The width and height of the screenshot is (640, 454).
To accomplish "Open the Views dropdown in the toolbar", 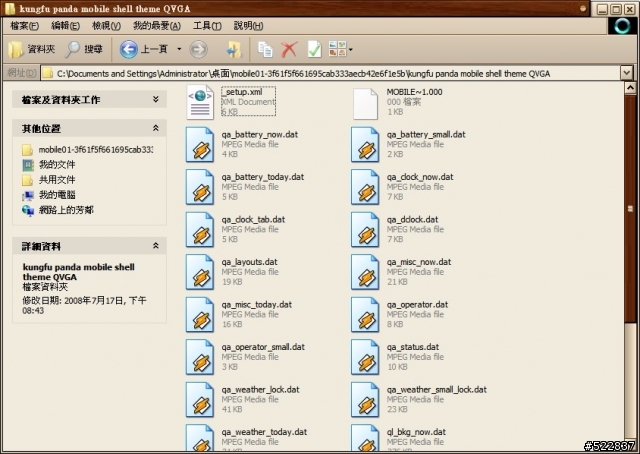I will click(x=339, y=48).
